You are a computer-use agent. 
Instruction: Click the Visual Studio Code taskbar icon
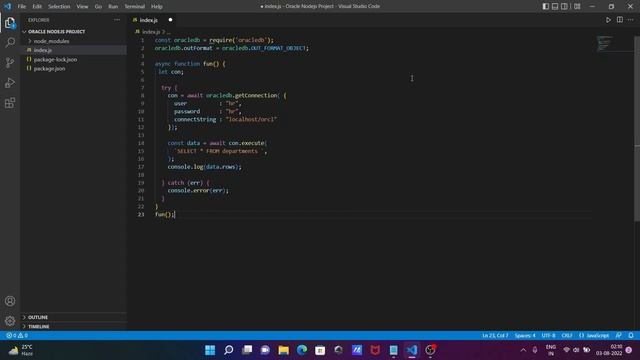pos(412,350)
